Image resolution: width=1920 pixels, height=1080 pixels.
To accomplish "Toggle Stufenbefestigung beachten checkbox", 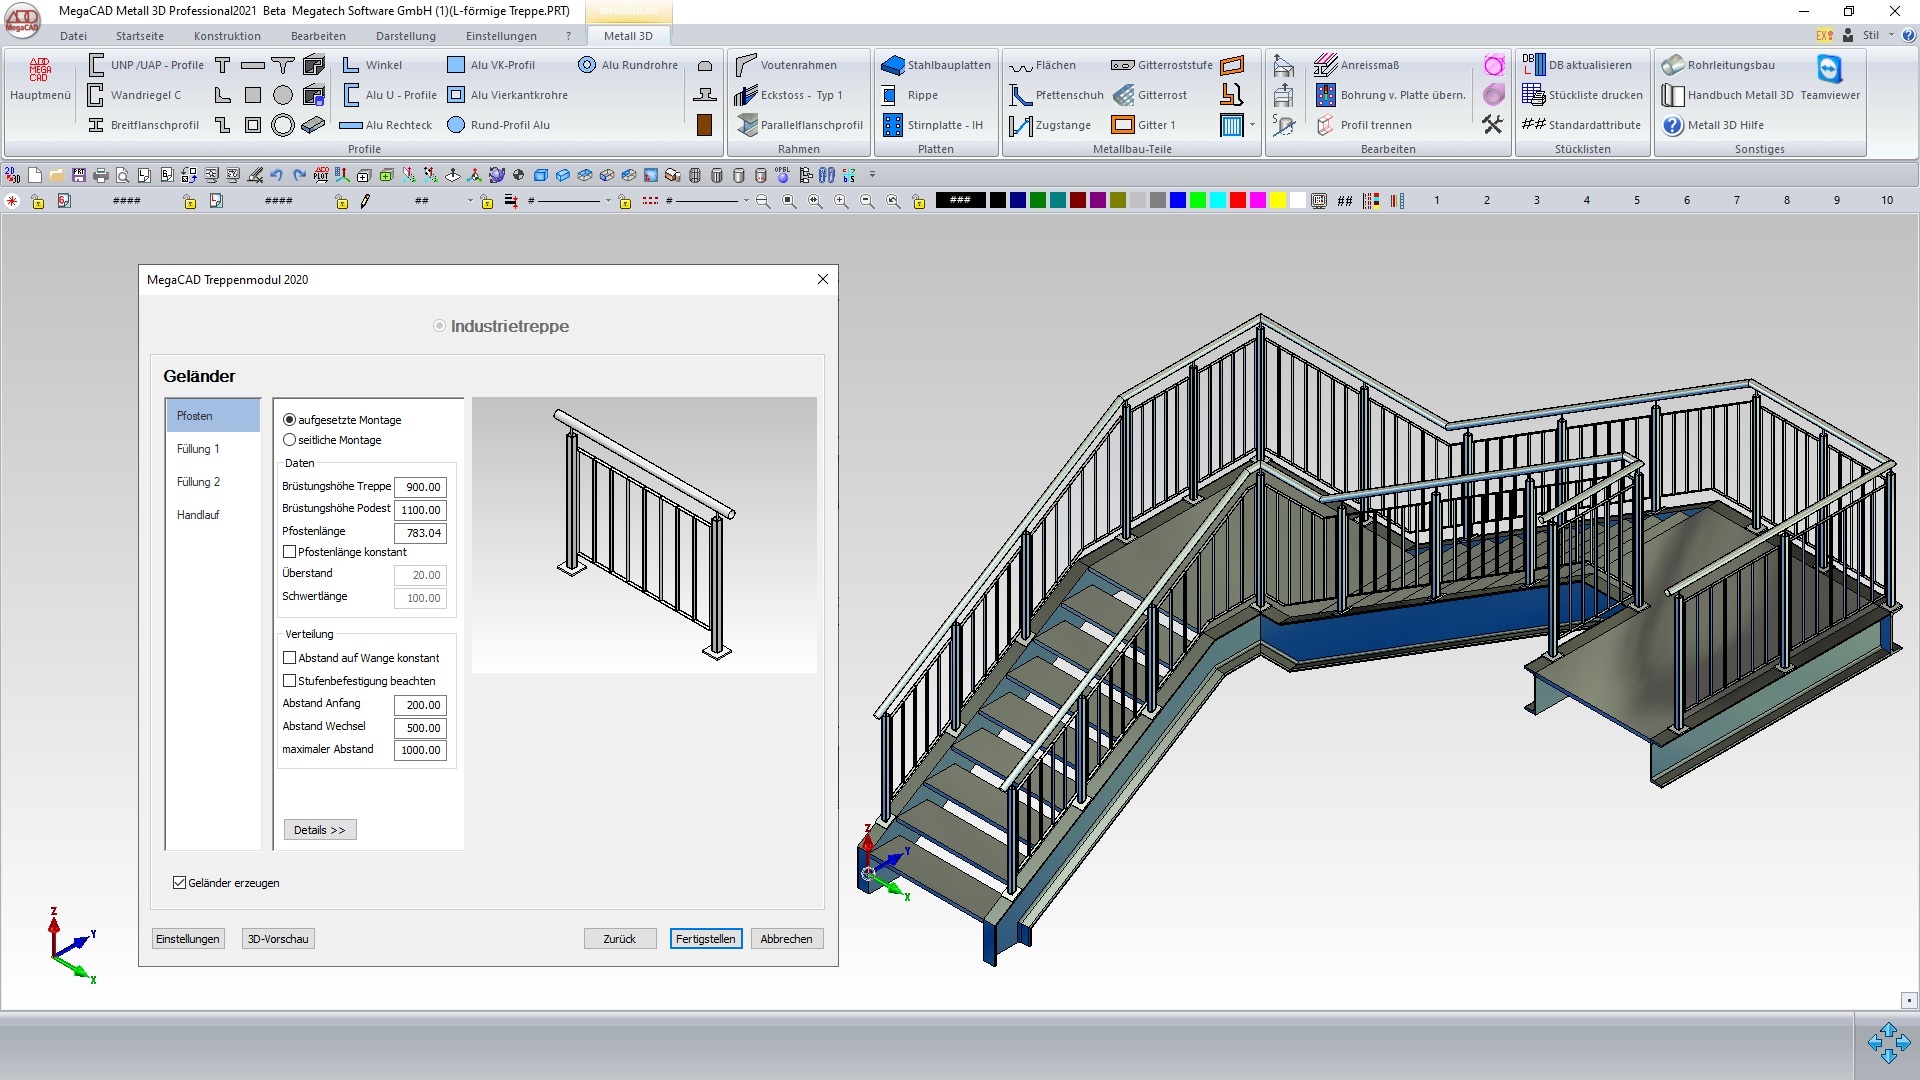I will click(x=290, y=681).
